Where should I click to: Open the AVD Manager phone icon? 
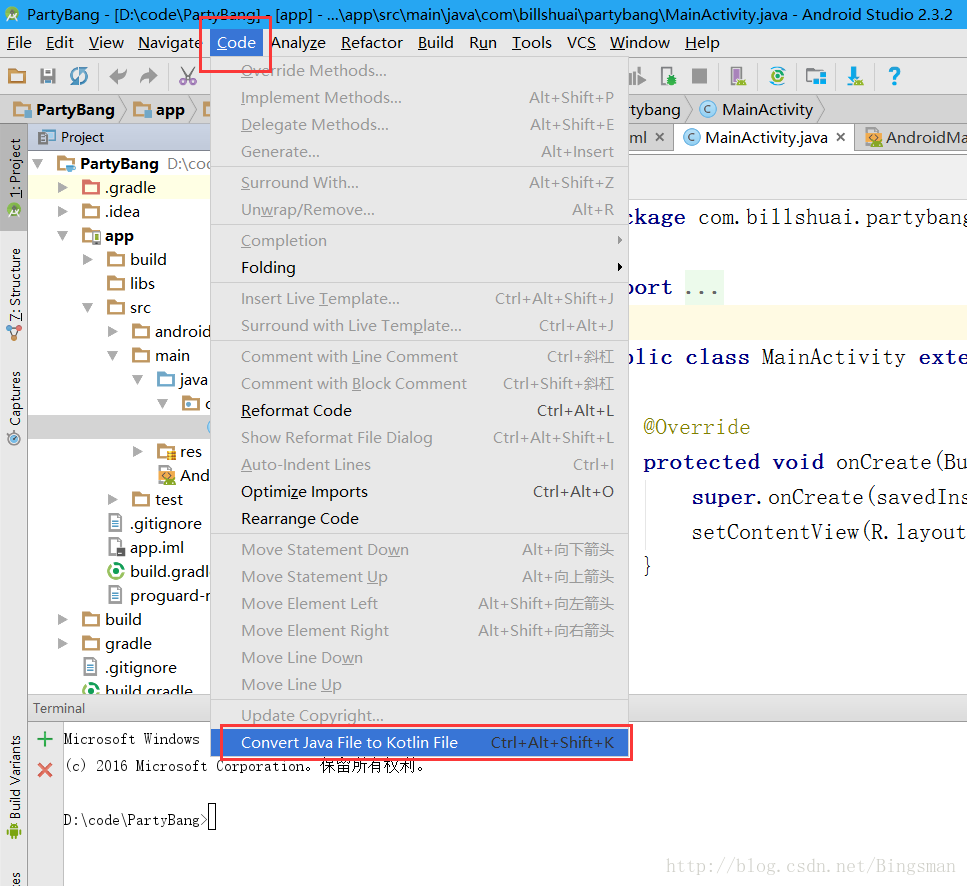[x=738, y=76]
